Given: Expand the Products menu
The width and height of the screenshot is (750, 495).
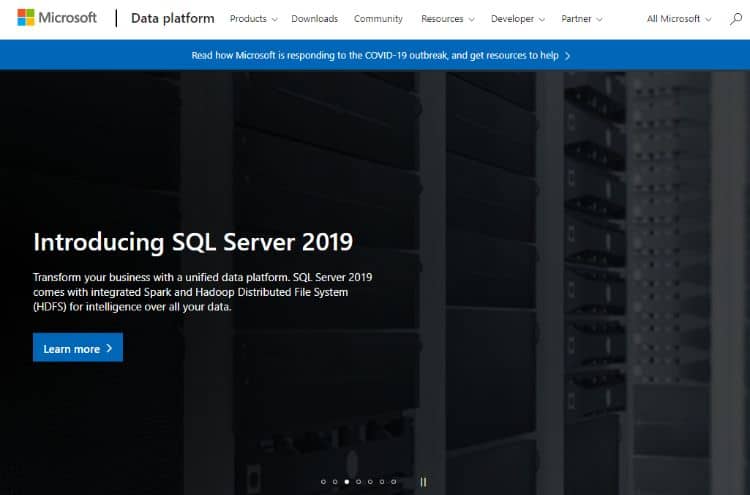Looking at the screenshot, I should [254, 19].
